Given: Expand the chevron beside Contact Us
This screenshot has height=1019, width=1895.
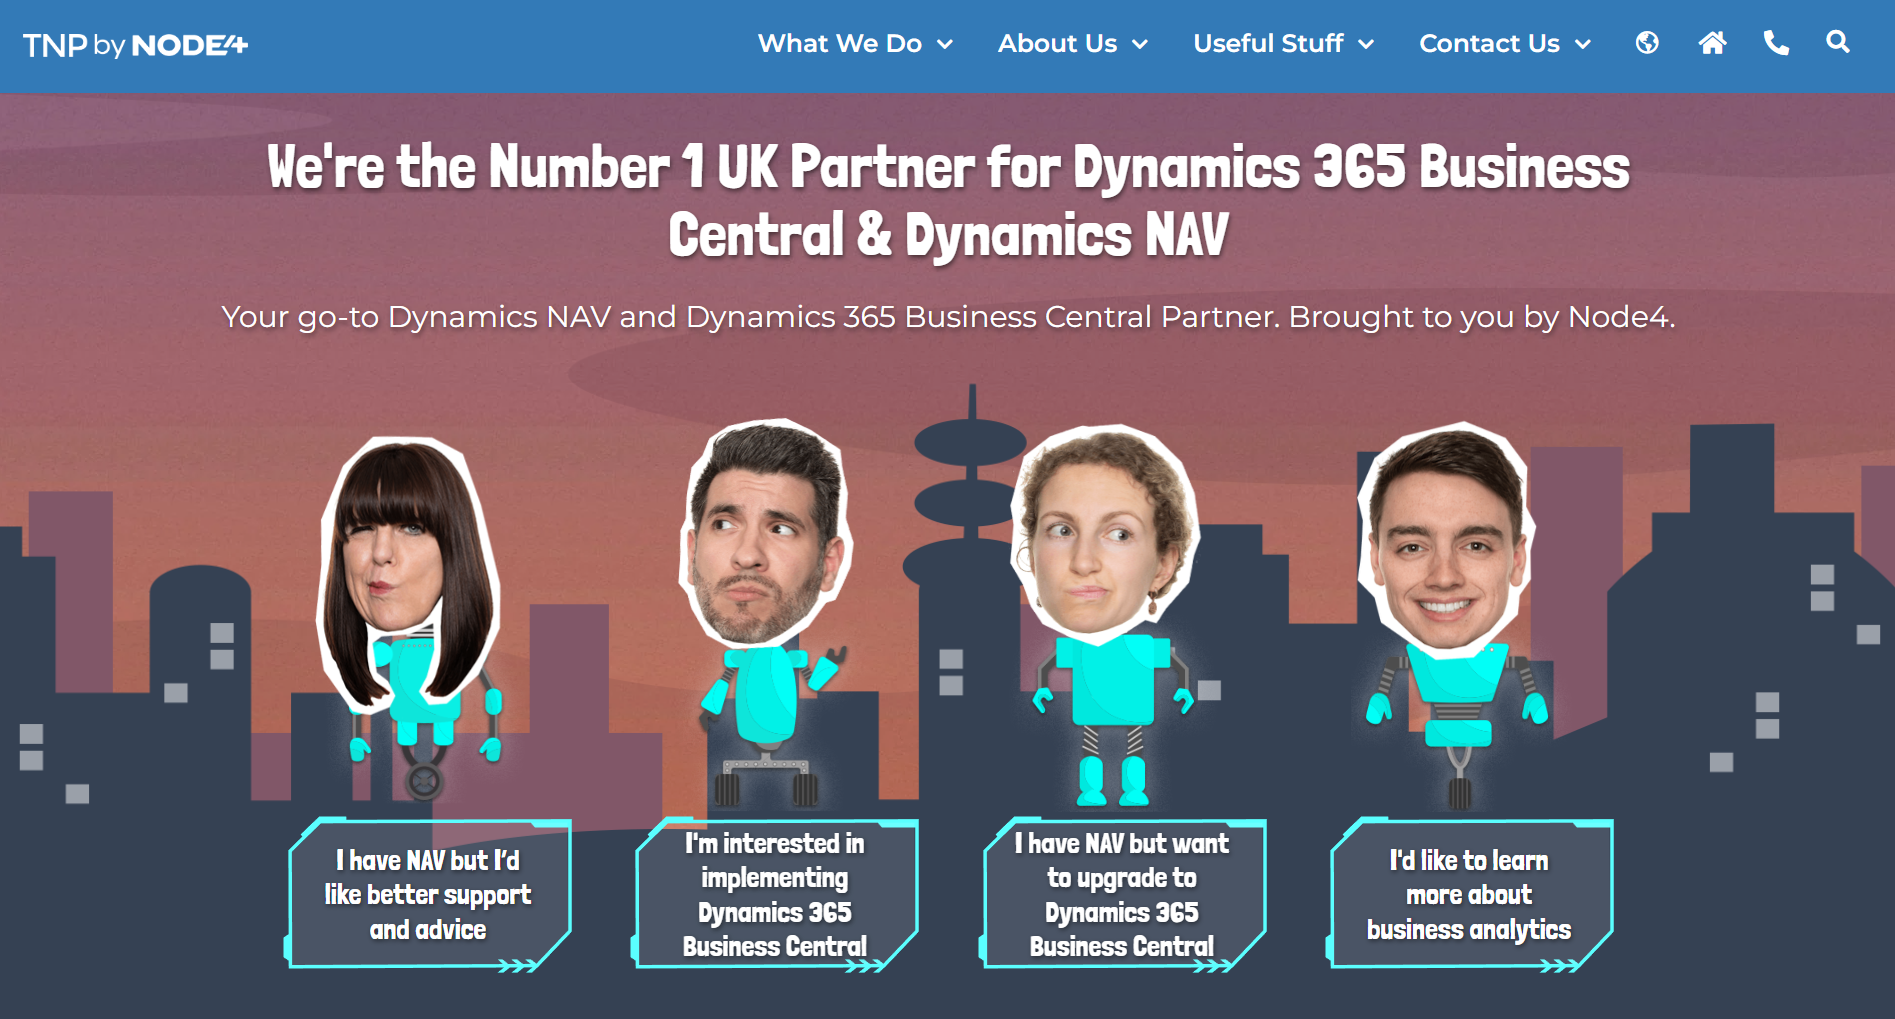Looking at the screenshot, I should [1582, 45].
